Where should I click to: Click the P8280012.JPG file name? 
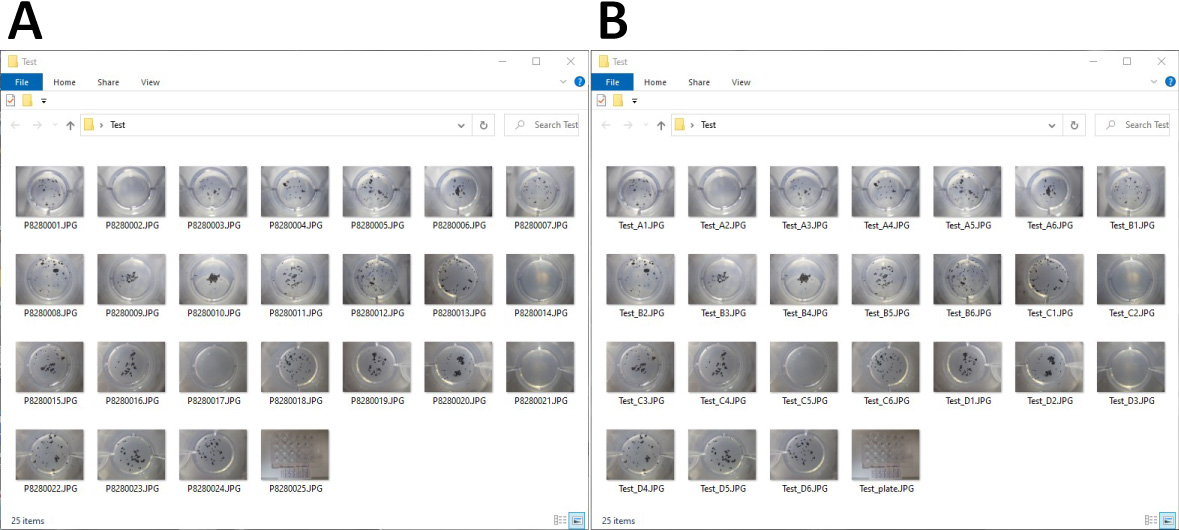pos(377,313)
